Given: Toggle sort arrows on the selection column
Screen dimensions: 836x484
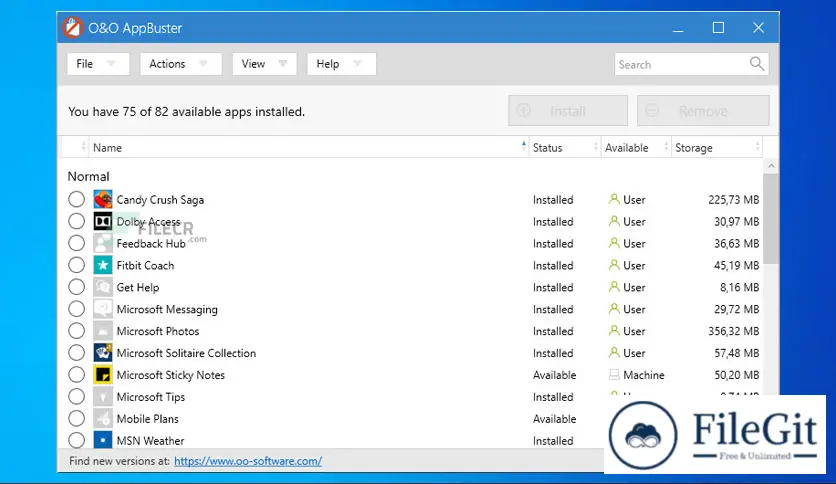Looking at the screenshot, I should pyautogui.click(x=83, y=147).
